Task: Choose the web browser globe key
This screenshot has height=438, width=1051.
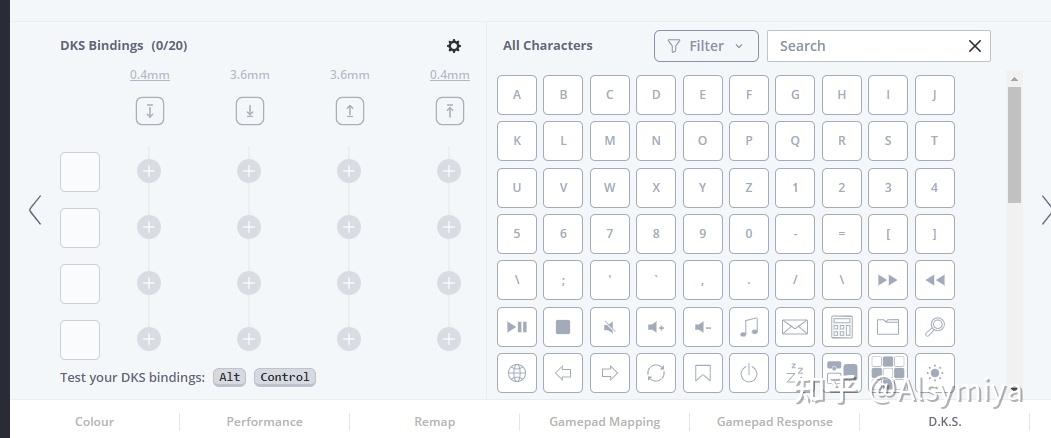Action: 517,373
